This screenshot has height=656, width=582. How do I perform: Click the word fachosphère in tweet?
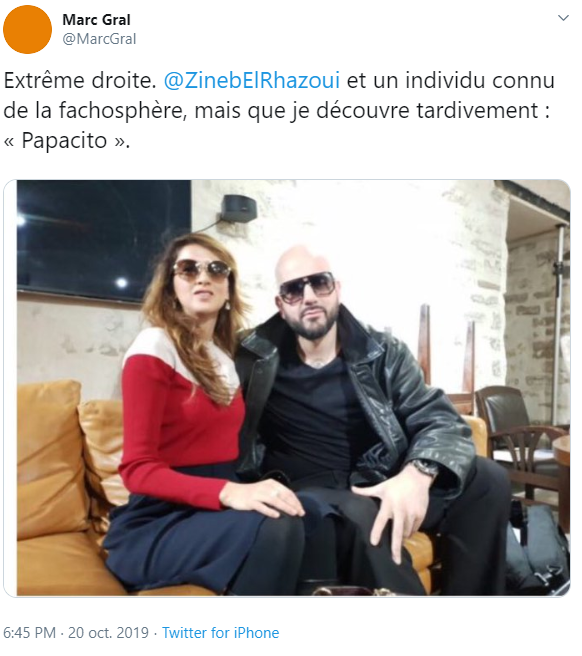[x=122, y=110]
